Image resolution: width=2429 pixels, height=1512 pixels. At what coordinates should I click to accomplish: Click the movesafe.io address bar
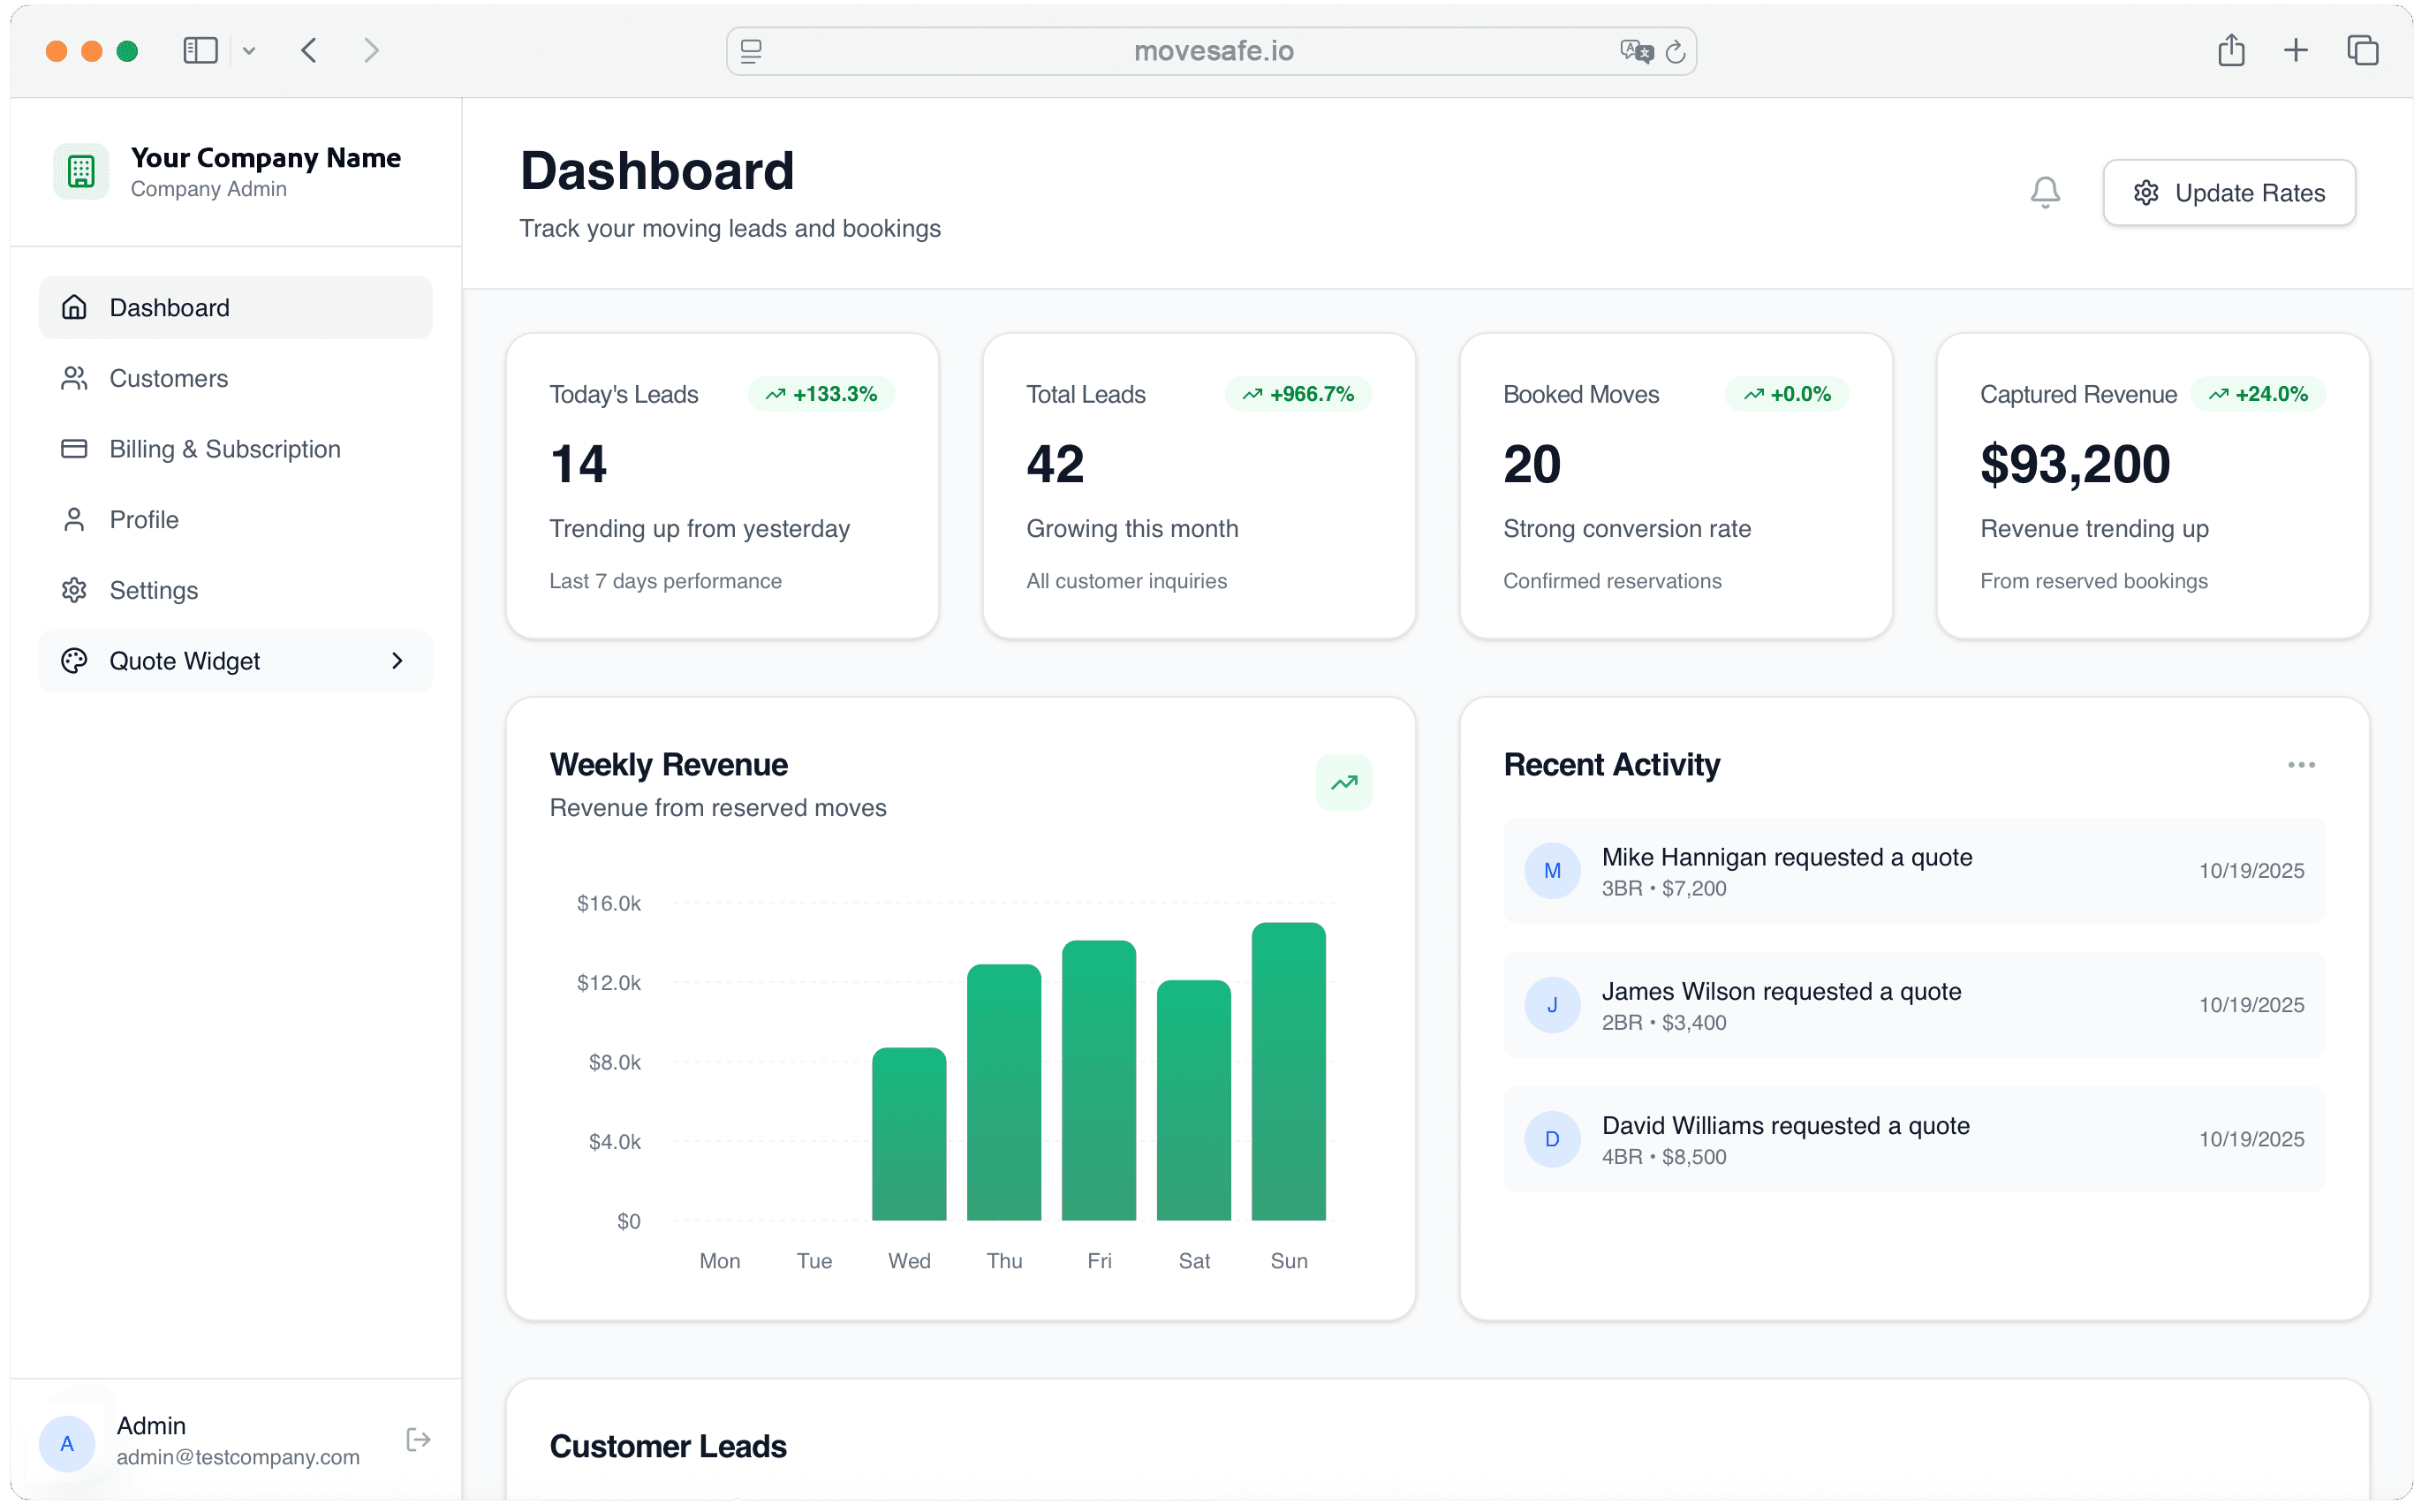pos(1212,51)
